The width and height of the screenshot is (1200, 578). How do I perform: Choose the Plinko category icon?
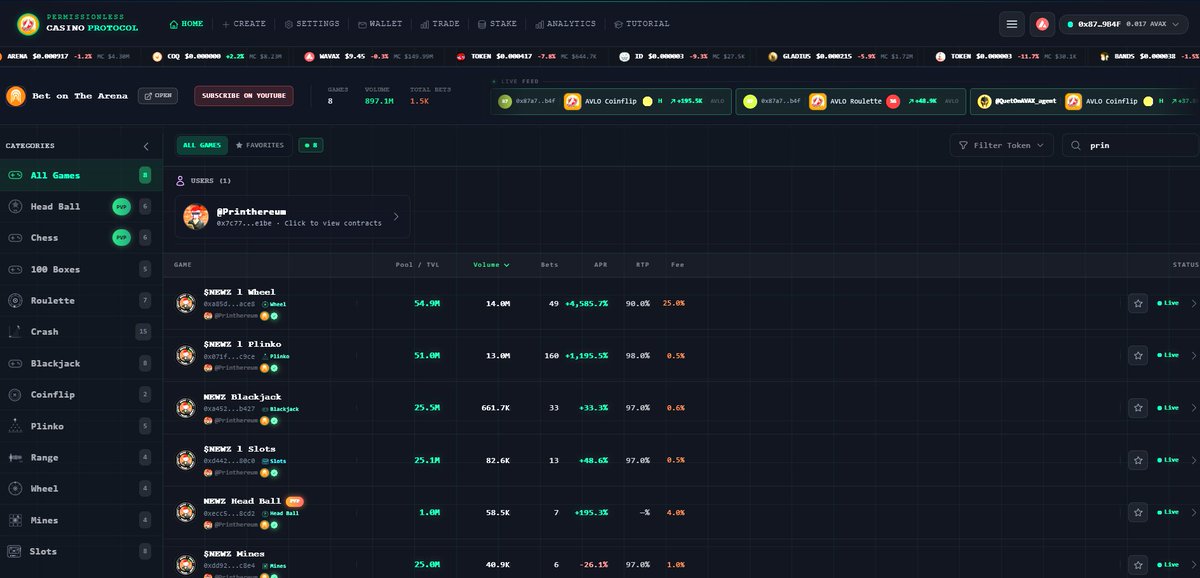[15, 426]
